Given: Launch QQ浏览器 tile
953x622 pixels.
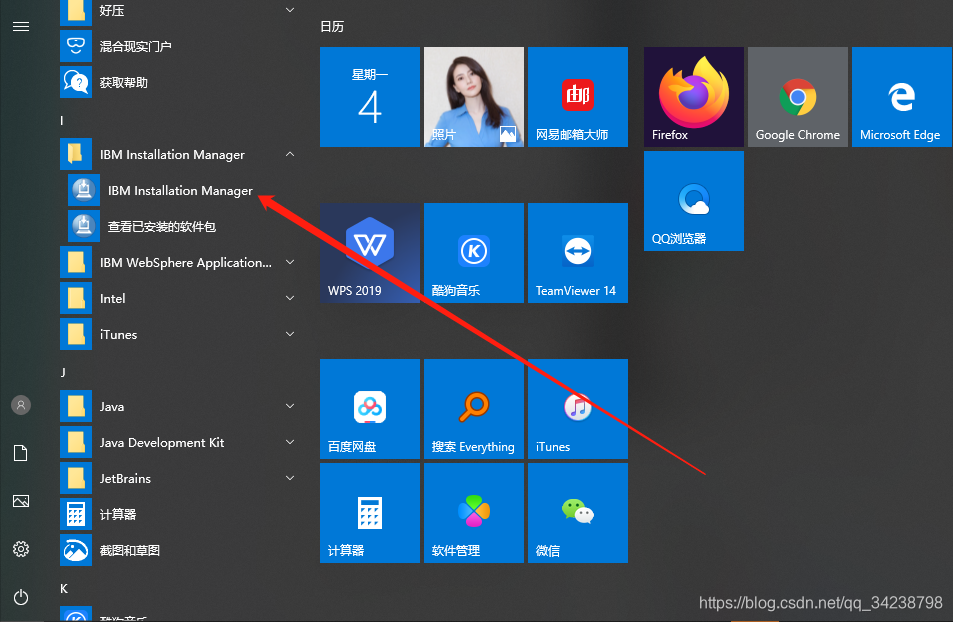Looking at the screenshot, I should [x=693, y=201].
